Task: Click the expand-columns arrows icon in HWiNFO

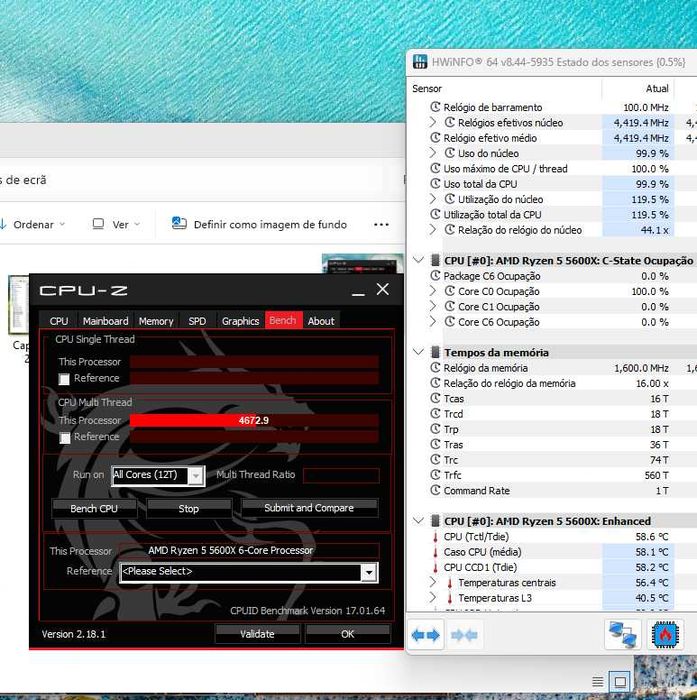Action: point(426,635)
